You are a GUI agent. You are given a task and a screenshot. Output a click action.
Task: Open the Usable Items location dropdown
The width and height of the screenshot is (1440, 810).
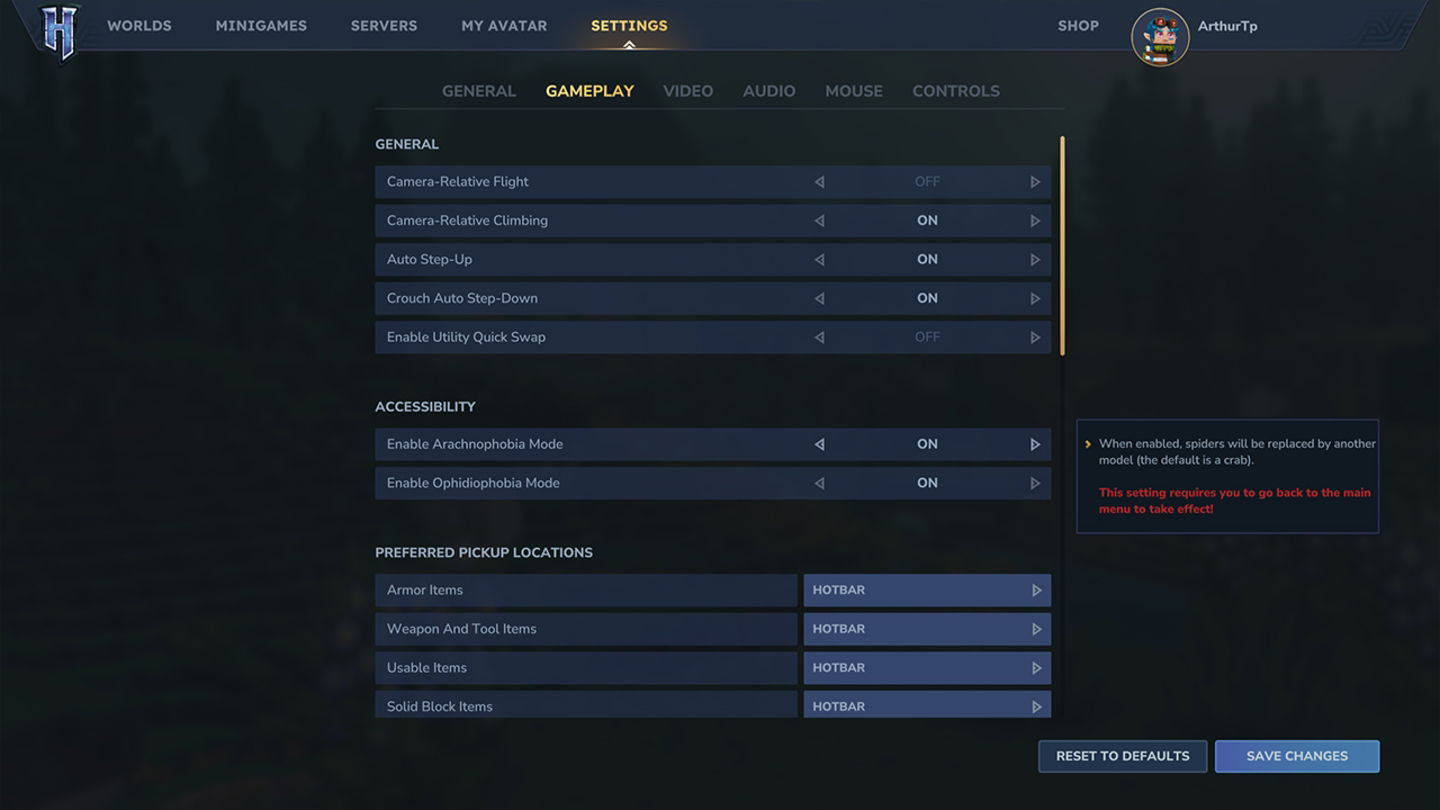pos(926,668)
